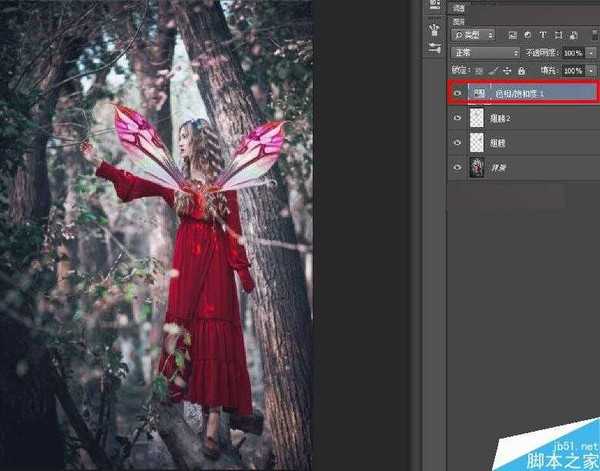This screenshot has width=600, height=471.
Task: Click the lock all padlock icon
Action: pos(519,71)
